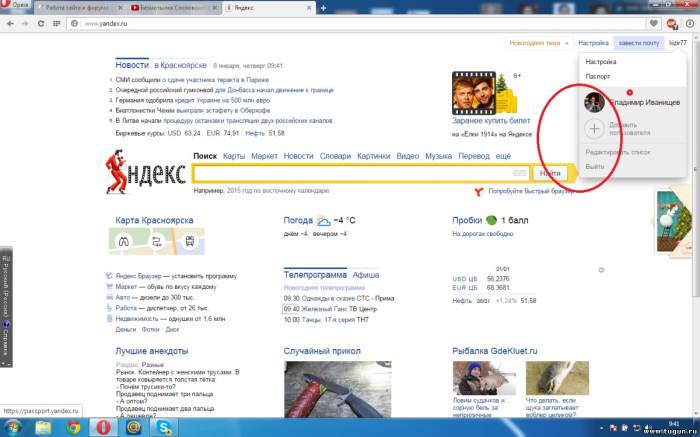Click Настройка link in top bar

click(x=593, y=43)
